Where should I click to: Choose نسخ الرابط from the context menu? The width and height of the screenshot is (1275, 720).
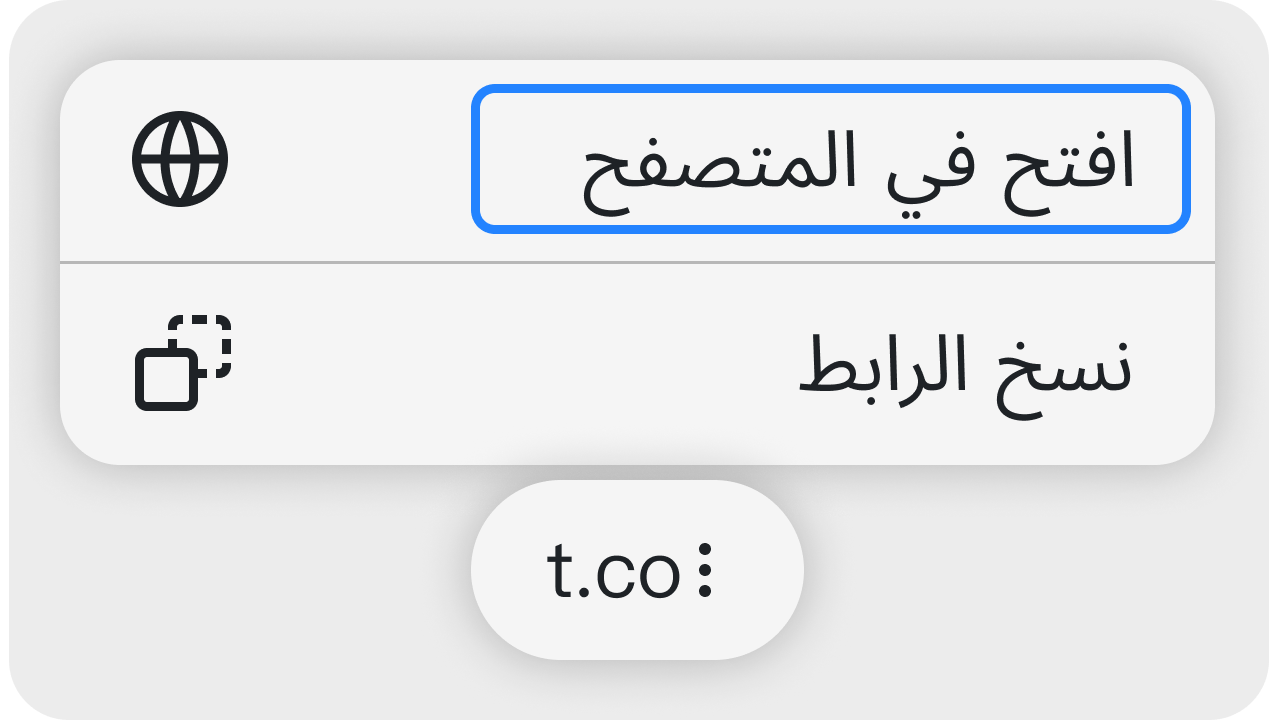point(965,367)
